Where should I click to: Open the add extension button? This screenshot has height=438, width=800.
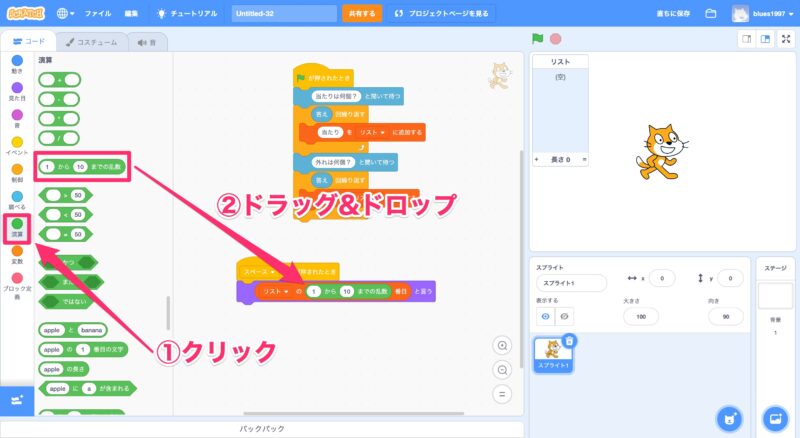[16, 400]
